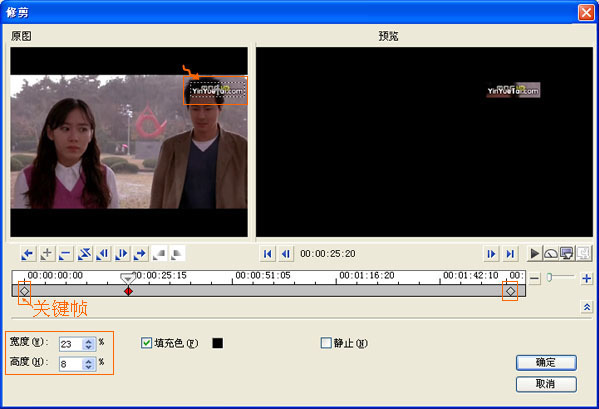Image resolution: width=599 pixels, height=409 pixels.
Task: Click the crop selection in the original image
Action: point(218,90)
